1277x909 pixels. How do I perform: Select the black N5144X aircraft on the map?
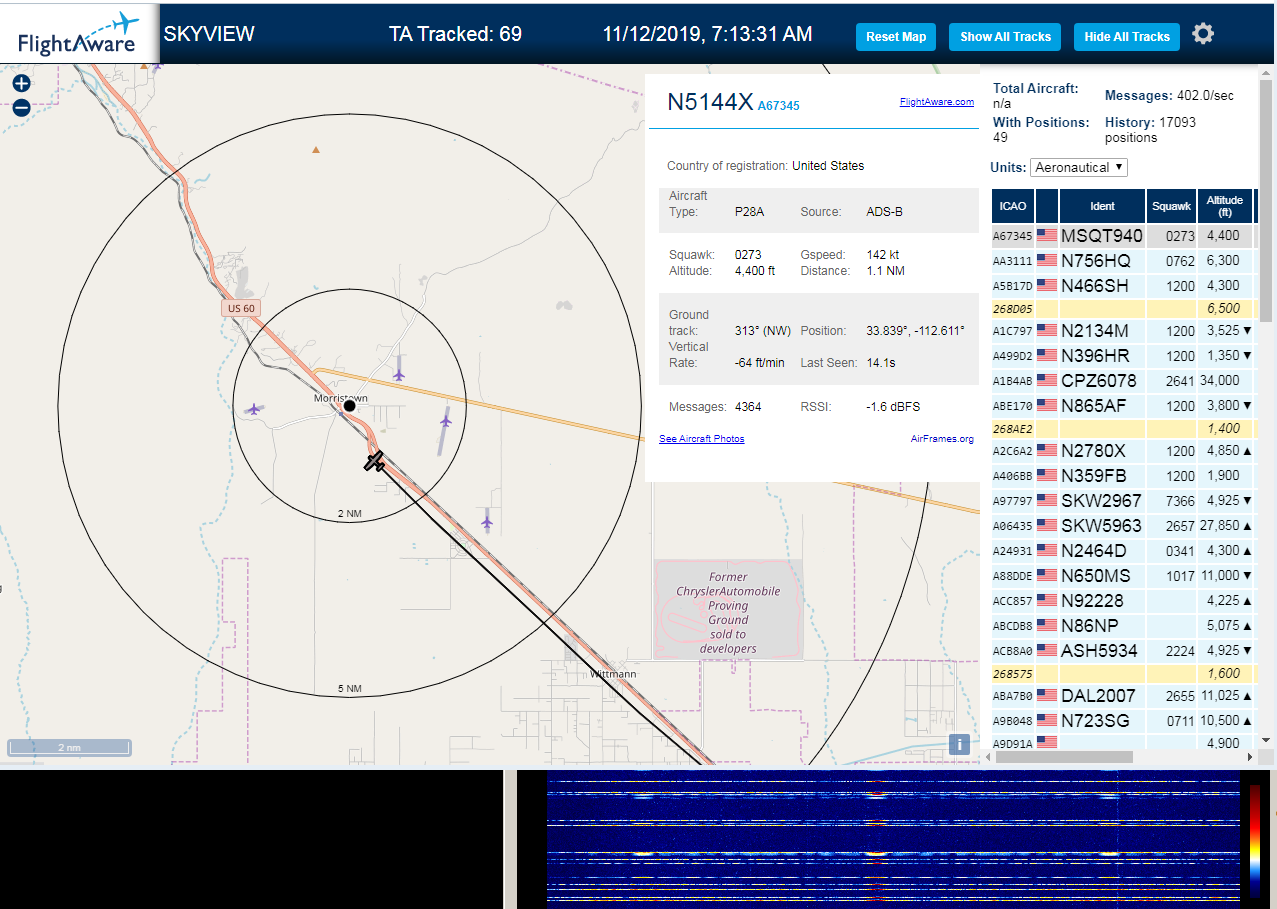(x=375, y=461)
